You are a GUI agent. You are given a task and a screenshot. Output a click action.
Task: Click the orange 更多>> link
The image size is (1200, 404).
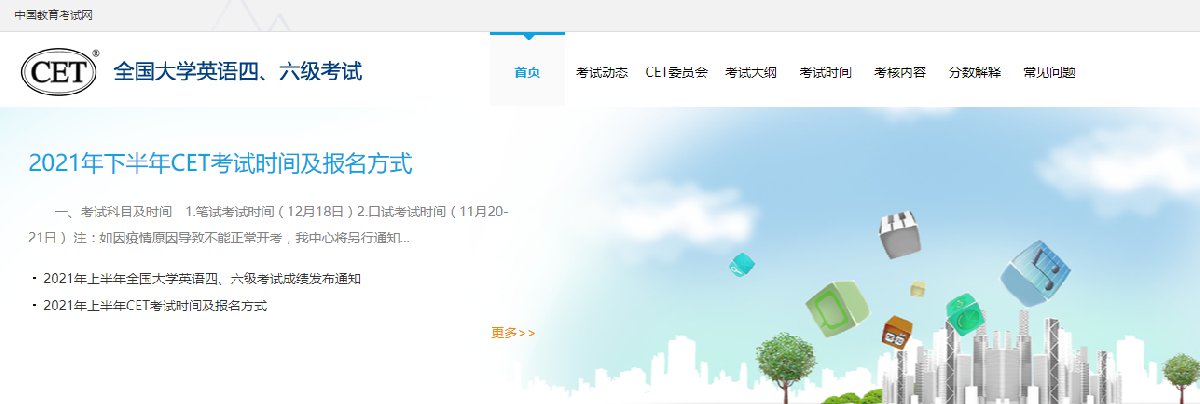click(513, 333)
